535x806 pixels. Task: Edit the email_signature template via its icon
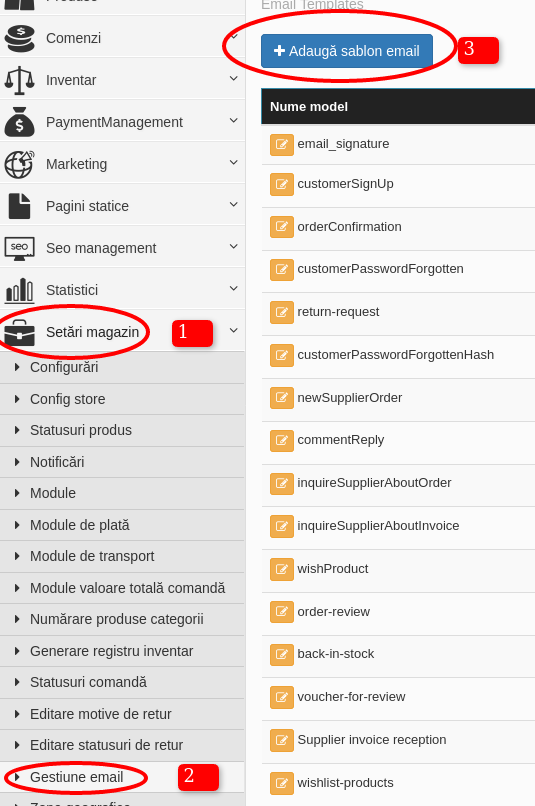click(x=282, y=144)
